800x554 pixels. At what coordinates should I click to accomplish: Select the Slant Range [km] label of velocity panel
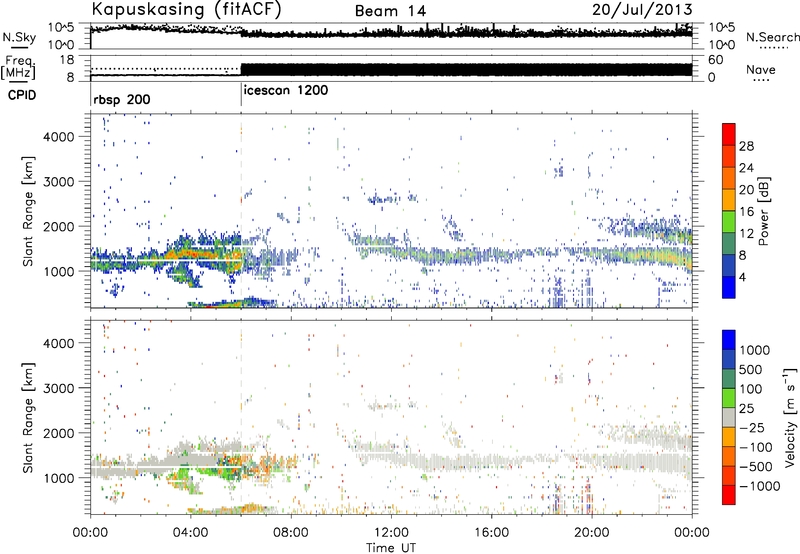pyautogui.click(x=28, y=417)
